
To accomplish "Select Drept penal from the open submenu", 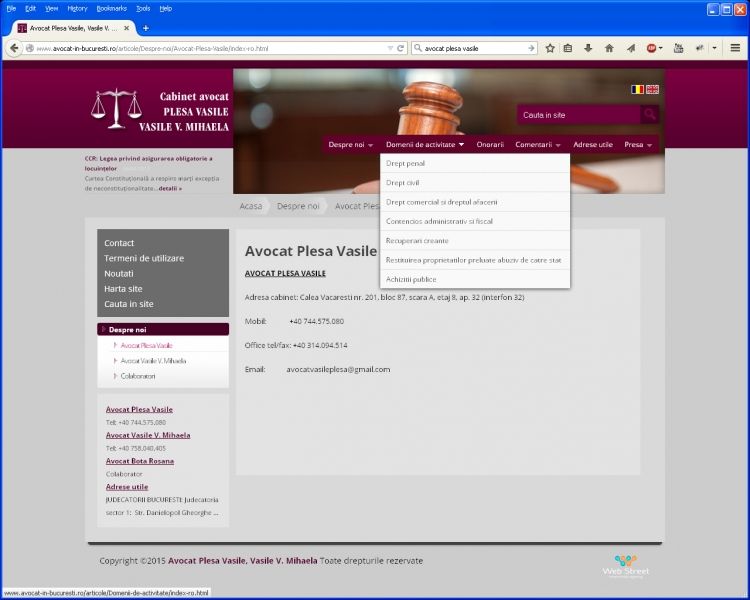I will 405,163.
